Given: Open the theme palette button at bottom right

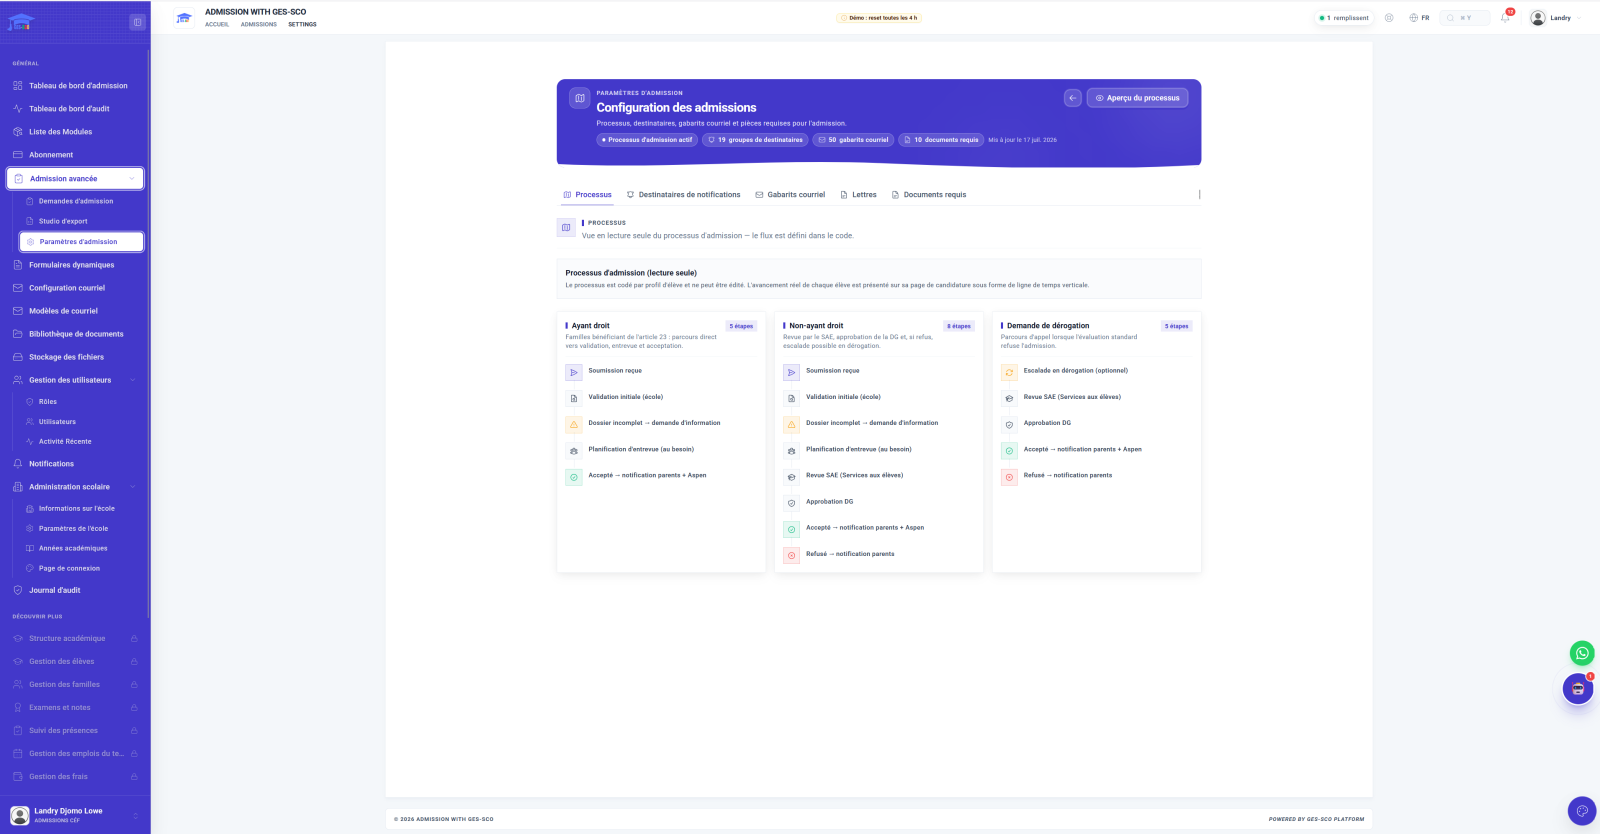Looking at the screenshot, I should [x=1581, y=811].
